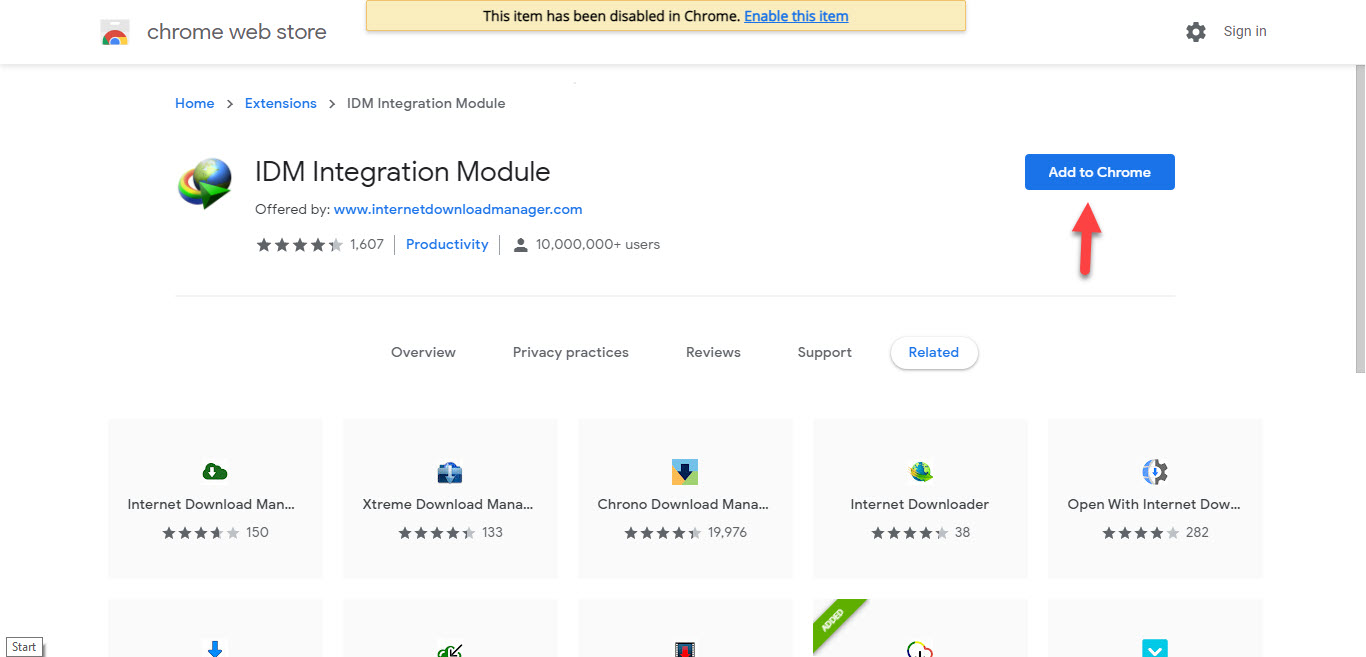The height and width of the screenshot is (657, 1366).
Task: Open the Open With Internet Download extension icon
Action: coord(1155,472)
